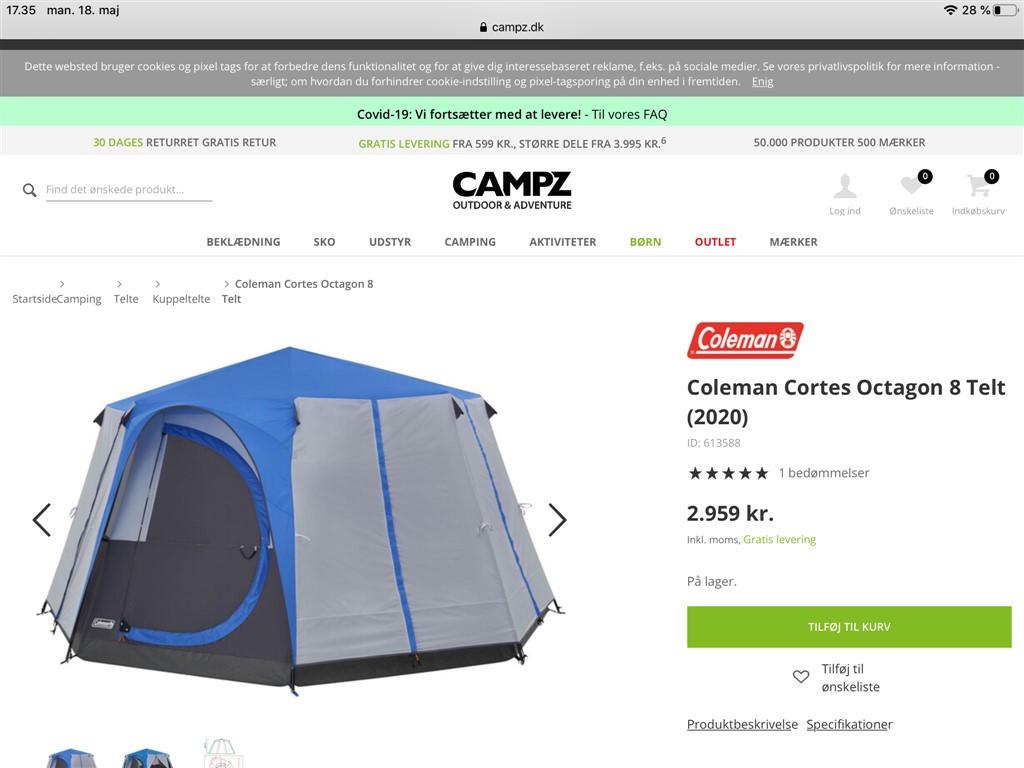Screen dimensions: 1024x768
Task: Open the OUTLET menu category
Action: (715, 242)
